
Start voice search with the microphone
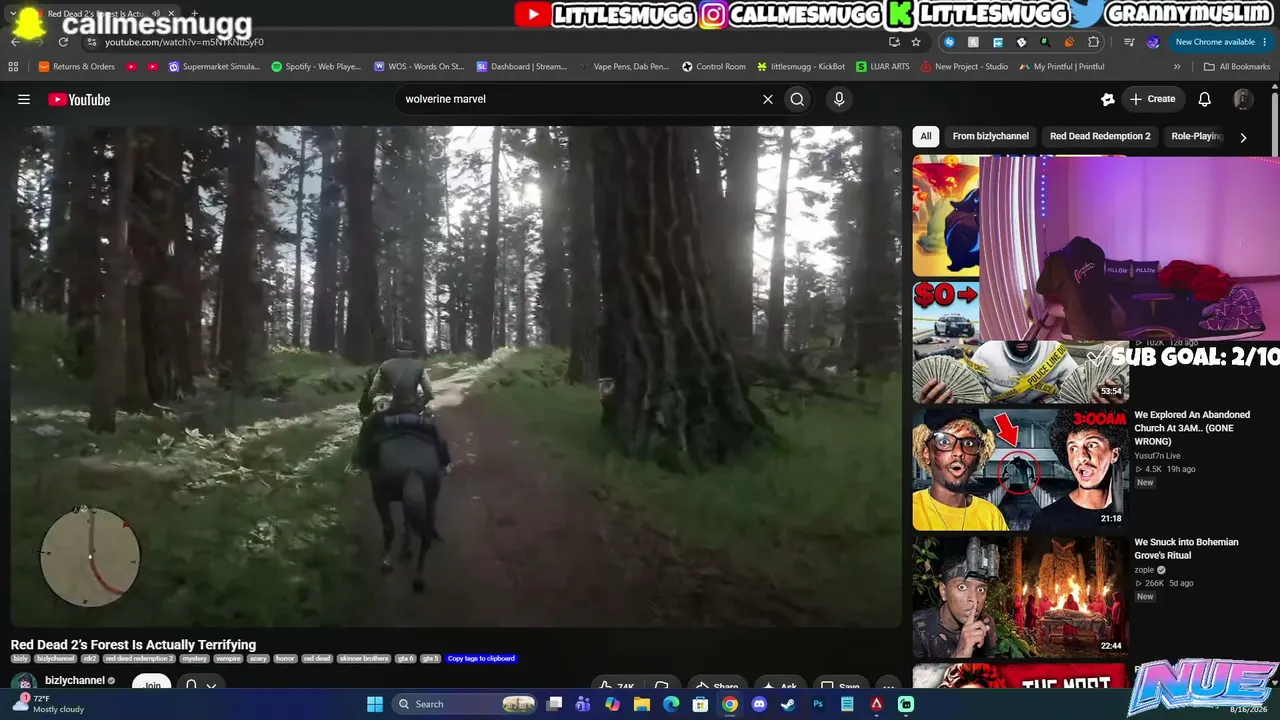coord(839,99)
